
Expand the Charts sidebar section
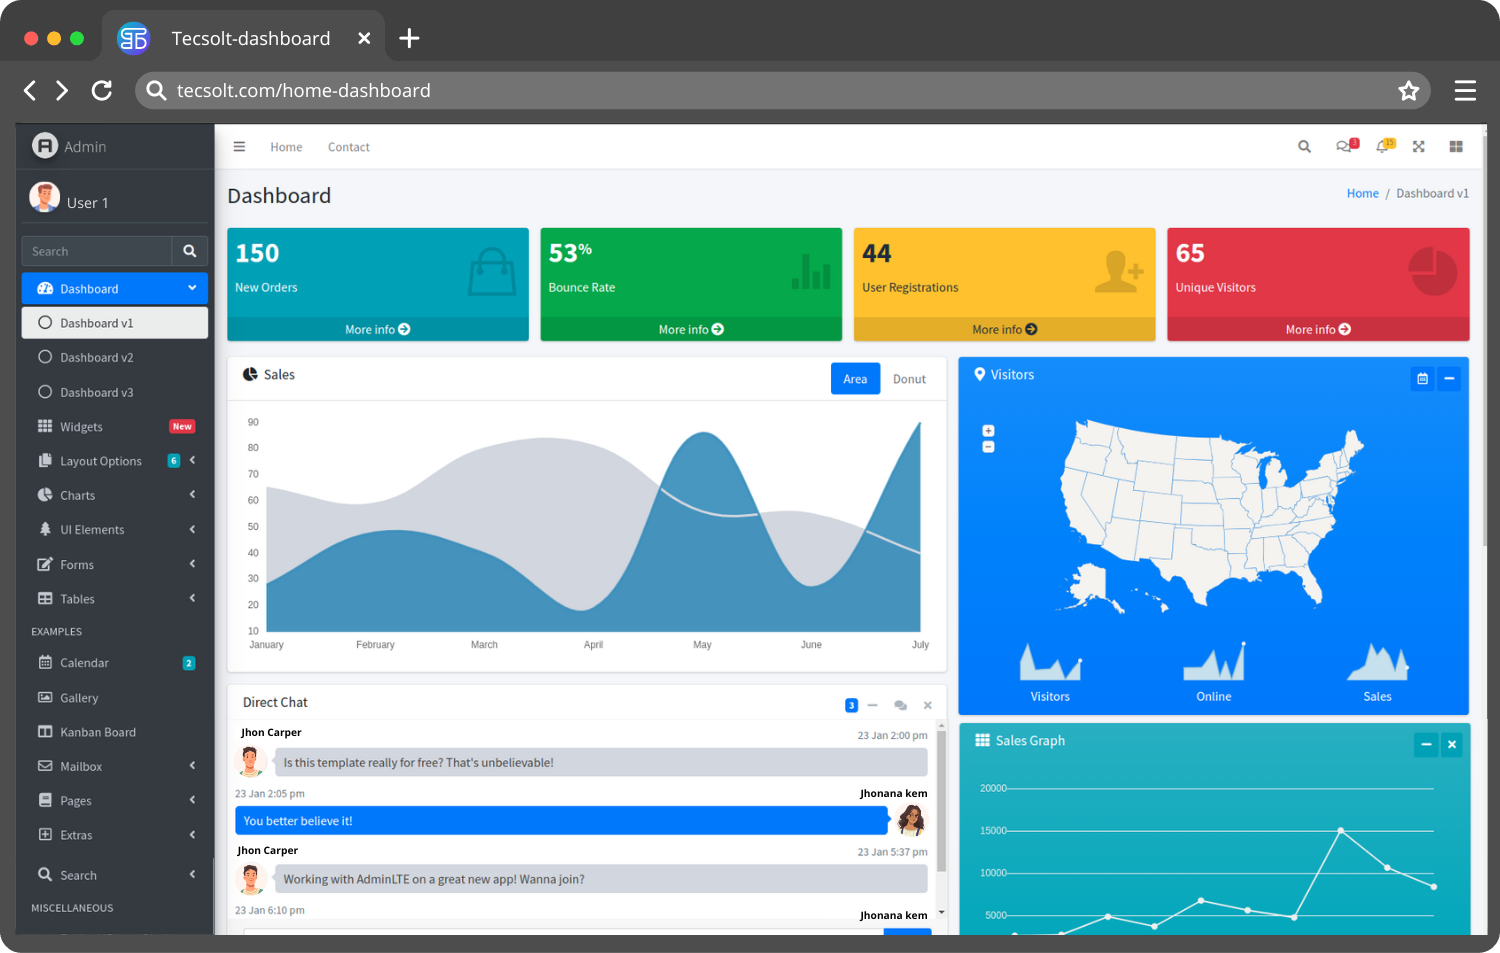pyautogui.click(x=77, y=495)
